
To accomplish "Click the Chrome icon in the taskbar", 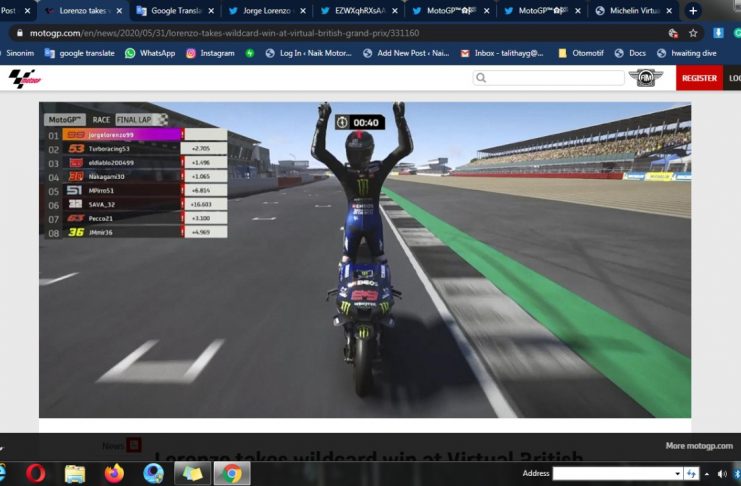I will click(x=231, y=472).
